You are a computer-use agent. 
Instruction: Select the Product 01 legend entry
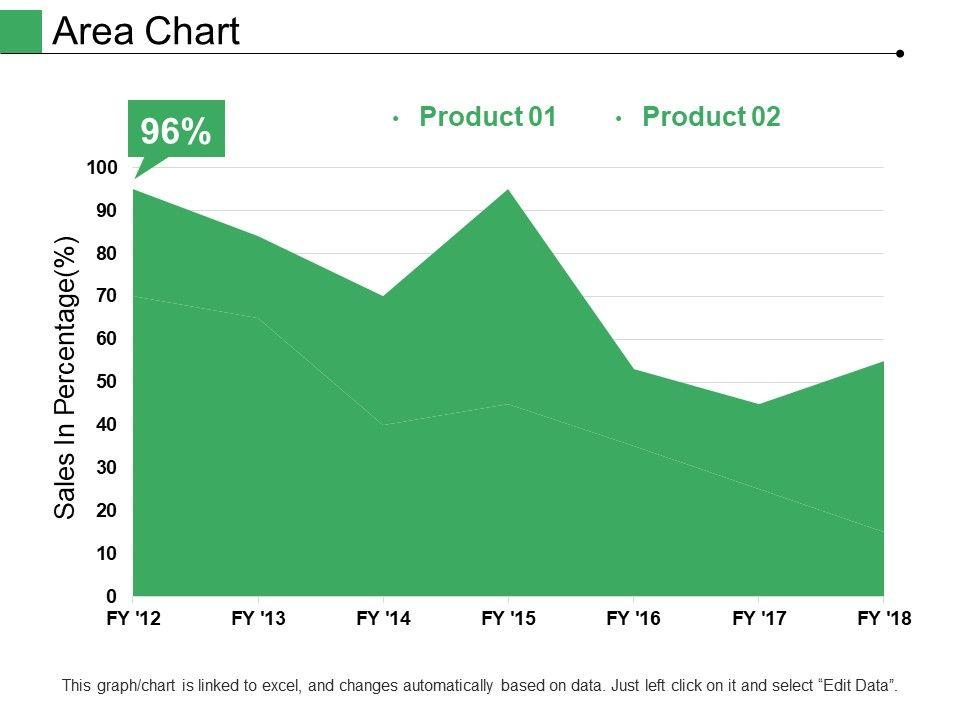coord(486,117)
